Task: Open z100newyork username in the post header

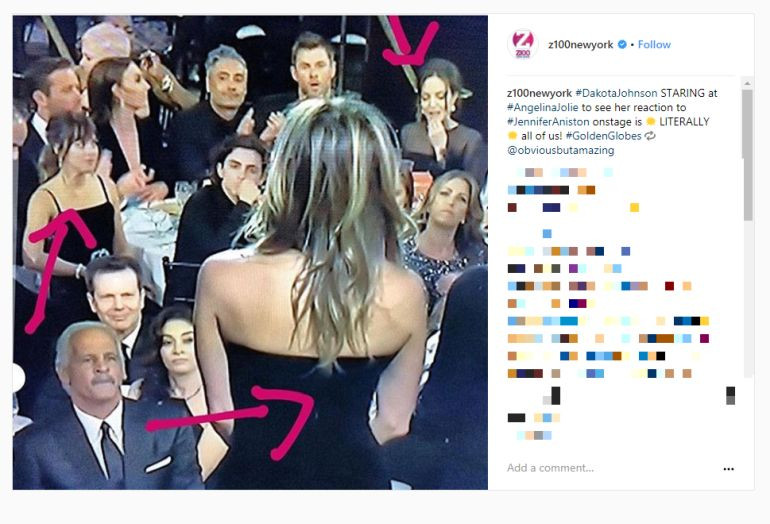Action: click(x=580, y=45)
